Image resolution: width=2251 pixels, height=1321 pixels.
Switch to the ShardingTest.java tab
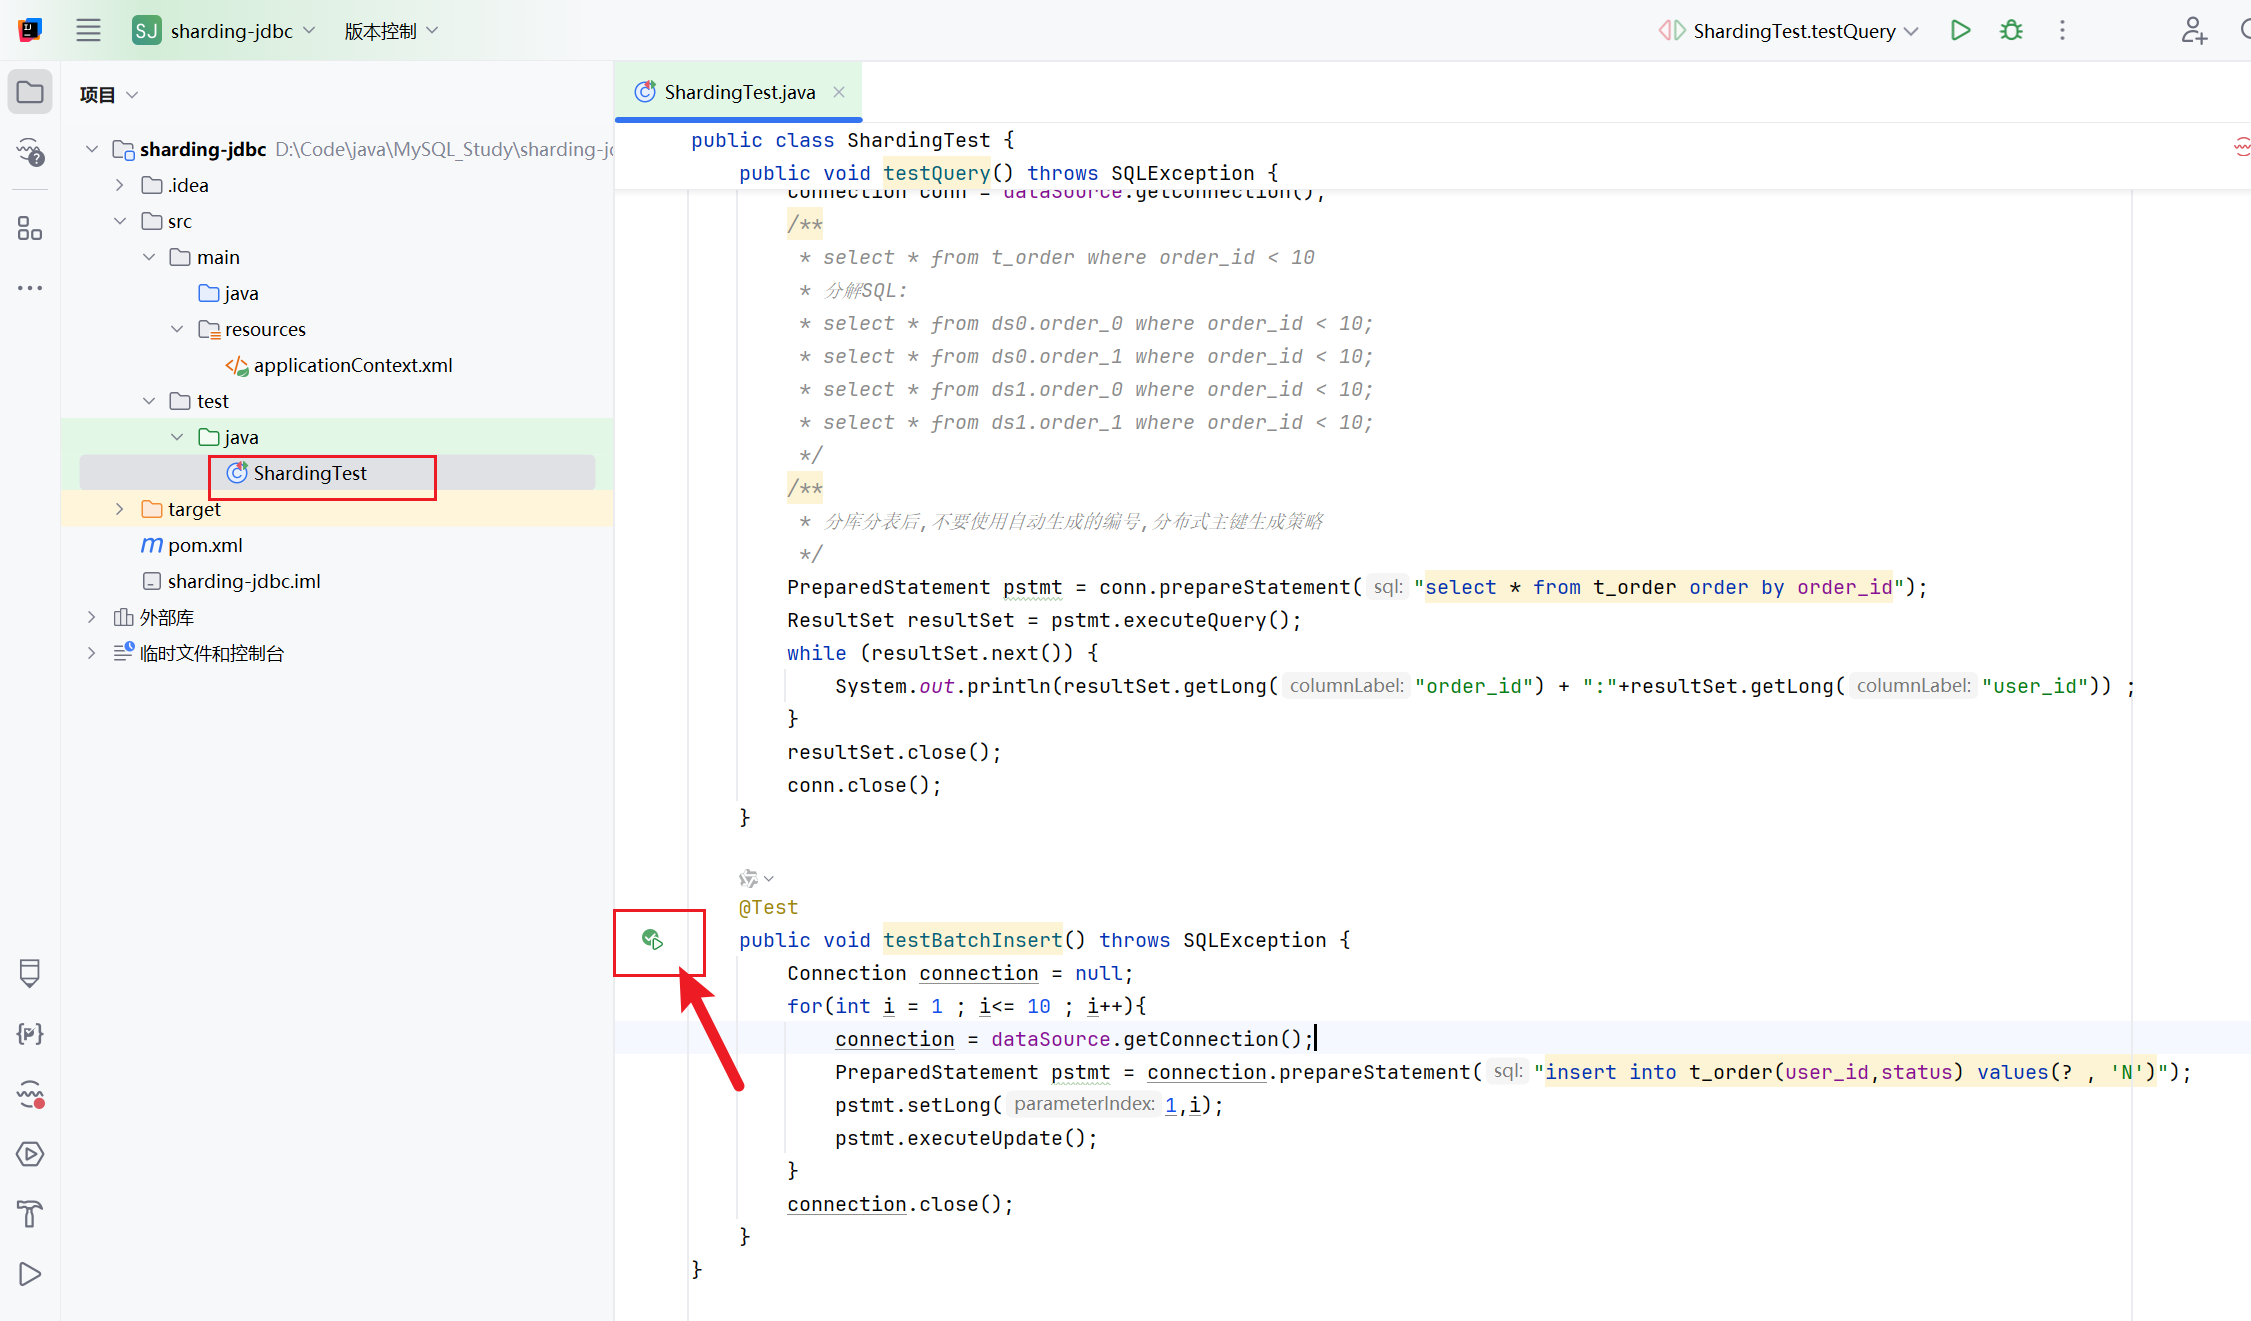(x=739, y=92)
